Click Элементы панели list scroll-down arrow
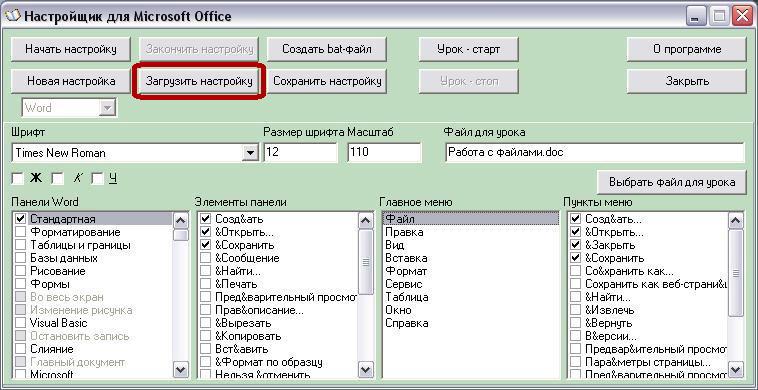The width and height of the screenshot is (758, 390). [366, 370]
